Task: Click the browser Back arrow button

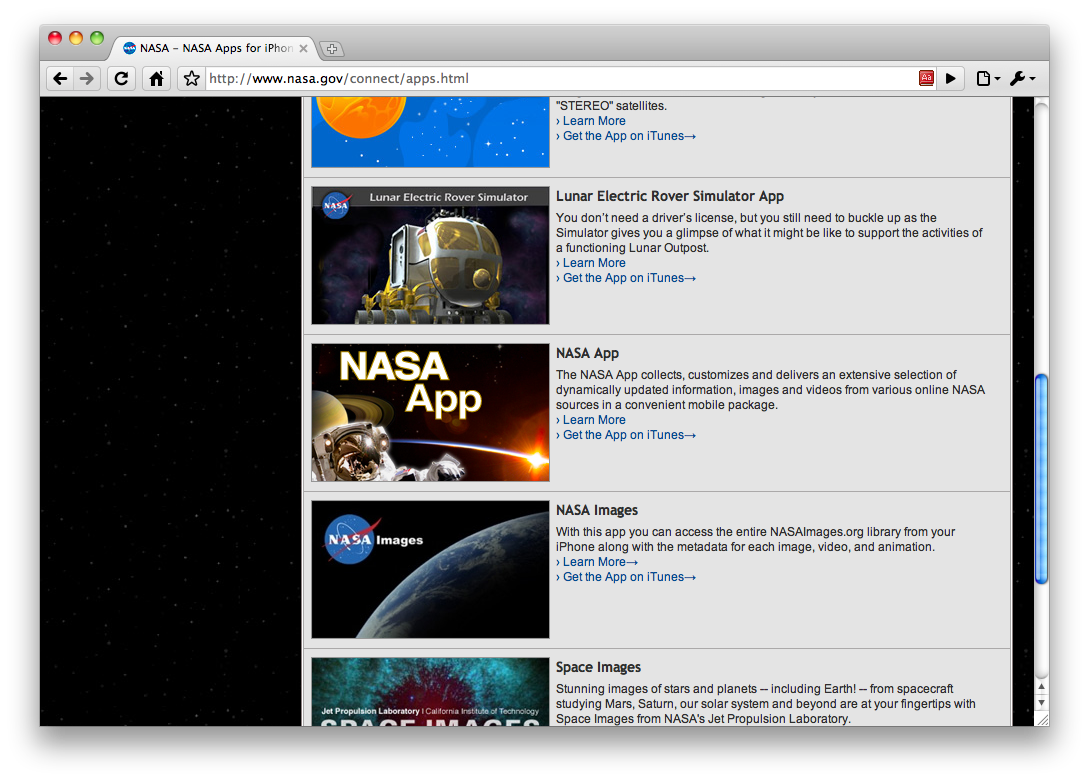Action: click(60, 78)
